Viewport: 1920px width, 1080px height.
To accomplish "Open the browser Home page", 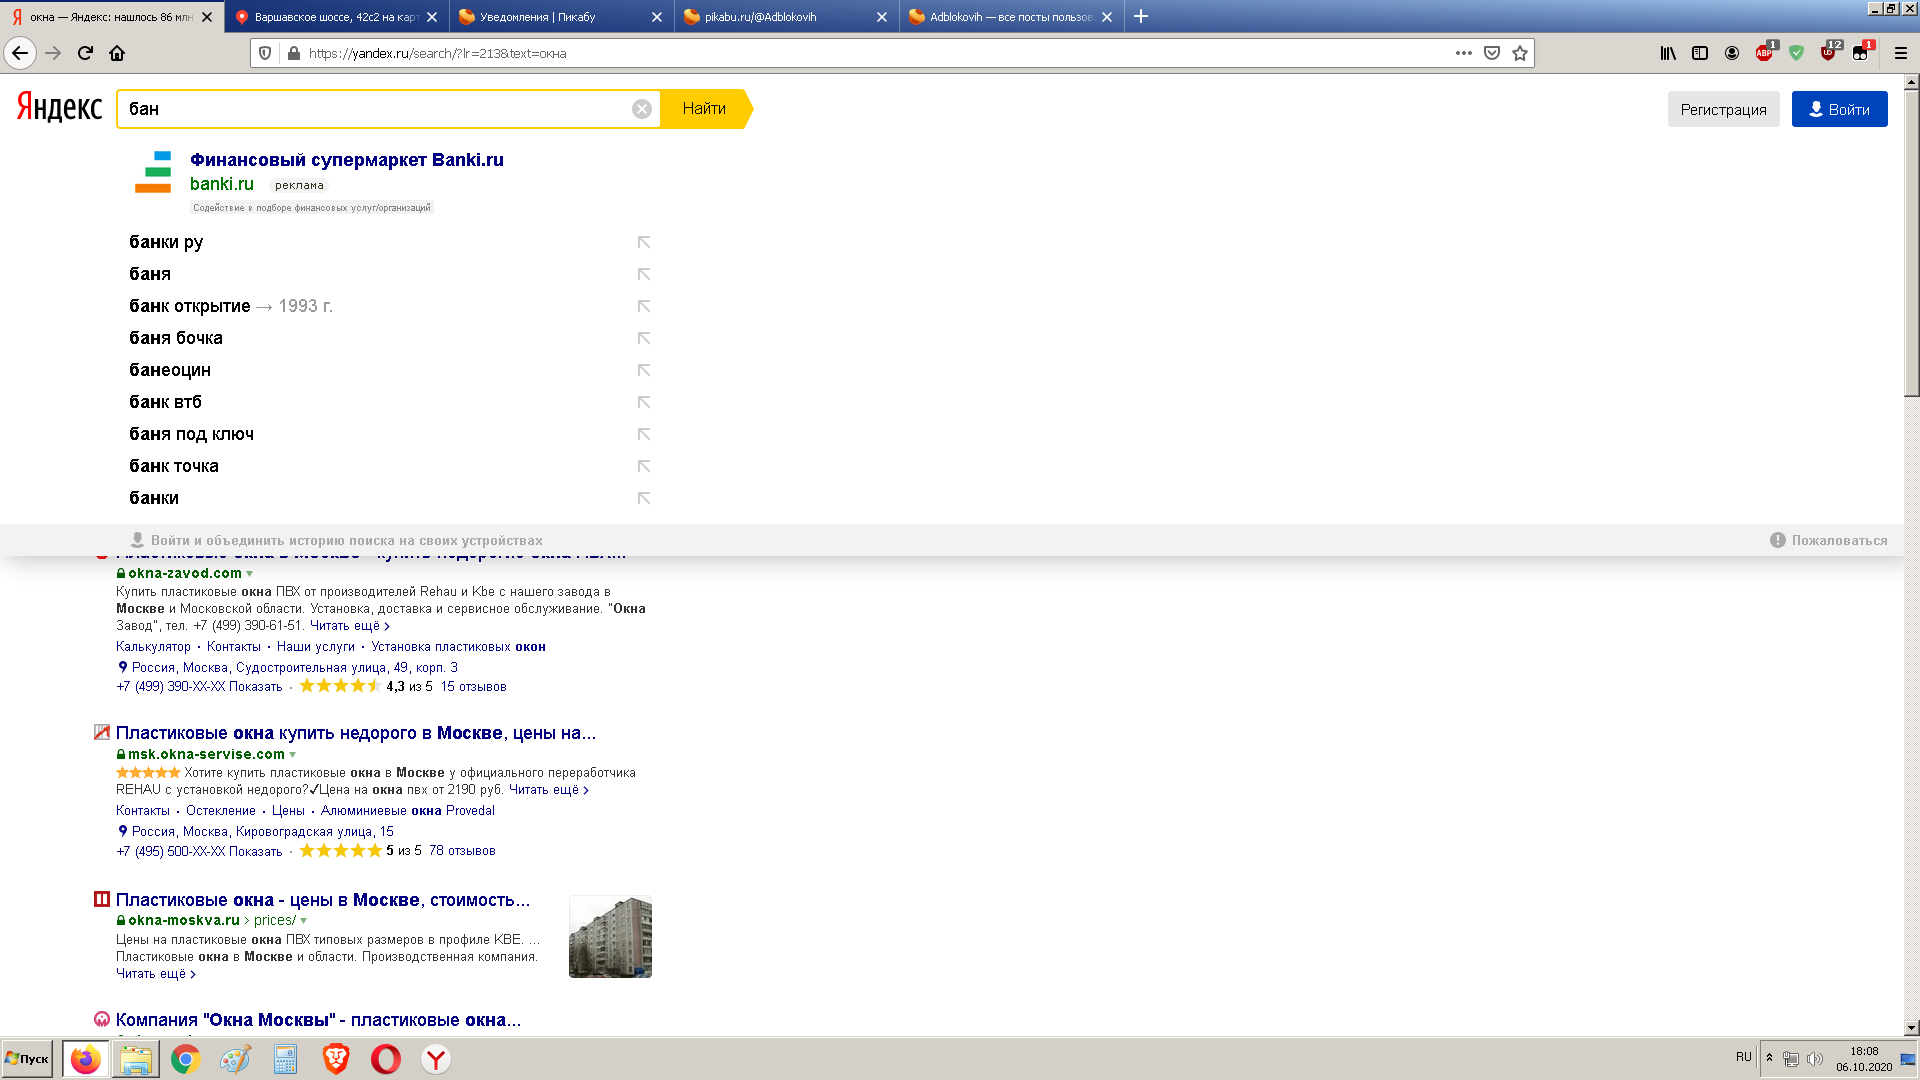I will tap(117, 53).
